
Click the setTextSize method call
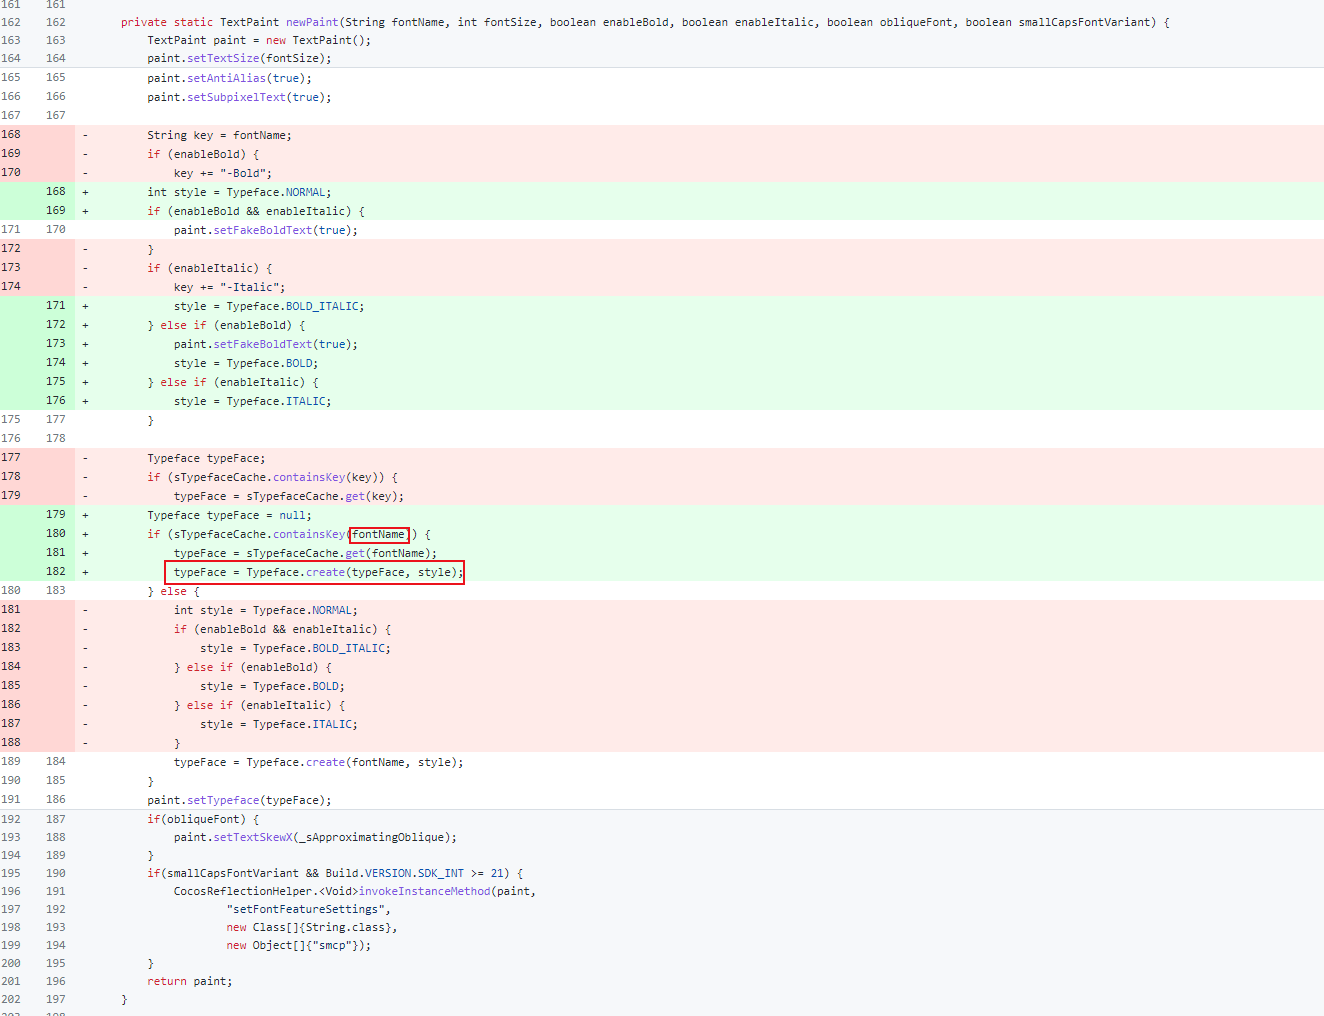point(223,59)
